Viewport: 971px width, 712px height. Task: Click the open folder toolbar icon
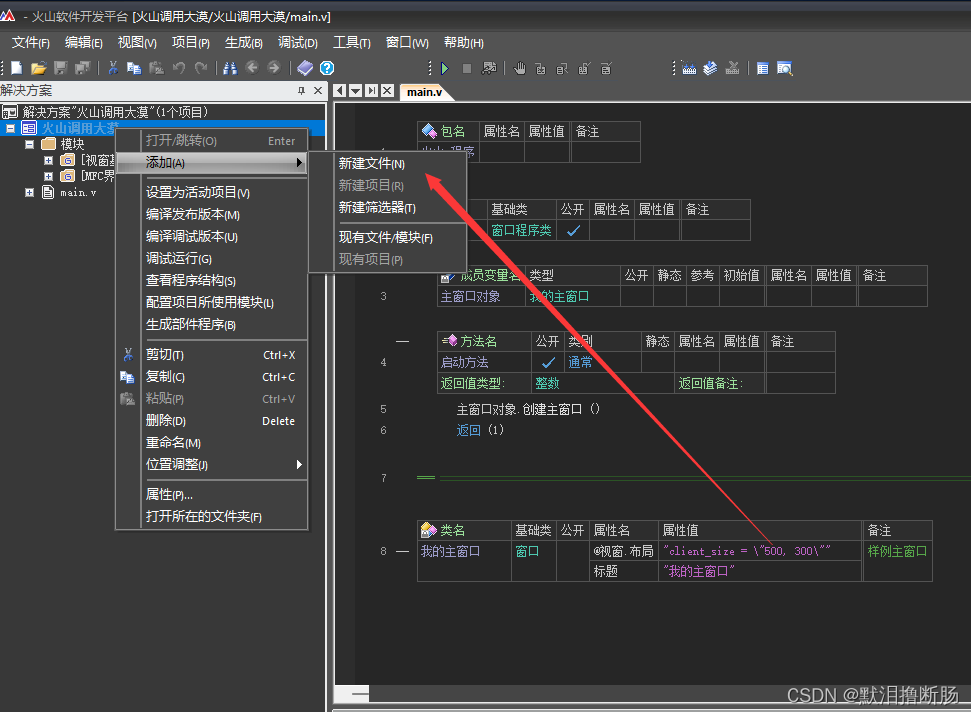click(x=38, y=68)
